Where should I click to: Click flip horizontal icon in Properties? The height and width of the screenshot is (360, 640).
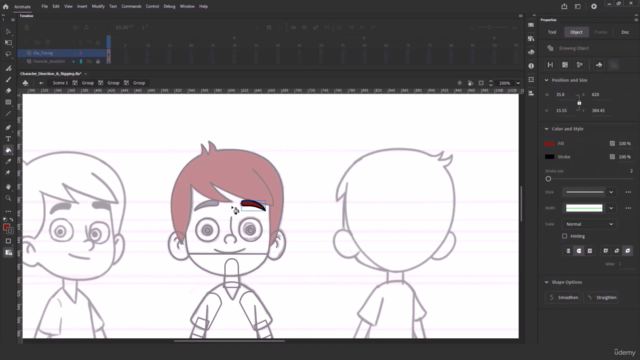(x=551, y=65)
